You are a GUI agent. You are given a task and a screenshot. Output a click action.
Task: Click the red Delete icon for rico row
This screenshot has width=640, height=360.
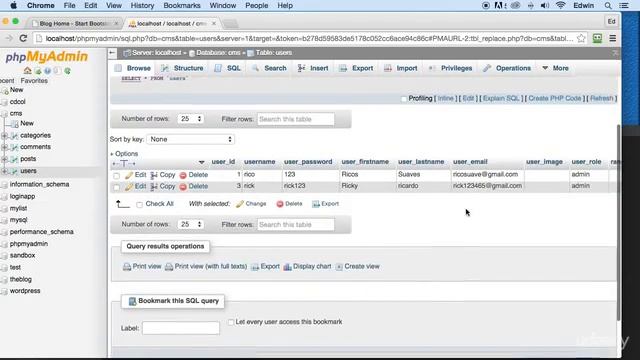[183, 175]
